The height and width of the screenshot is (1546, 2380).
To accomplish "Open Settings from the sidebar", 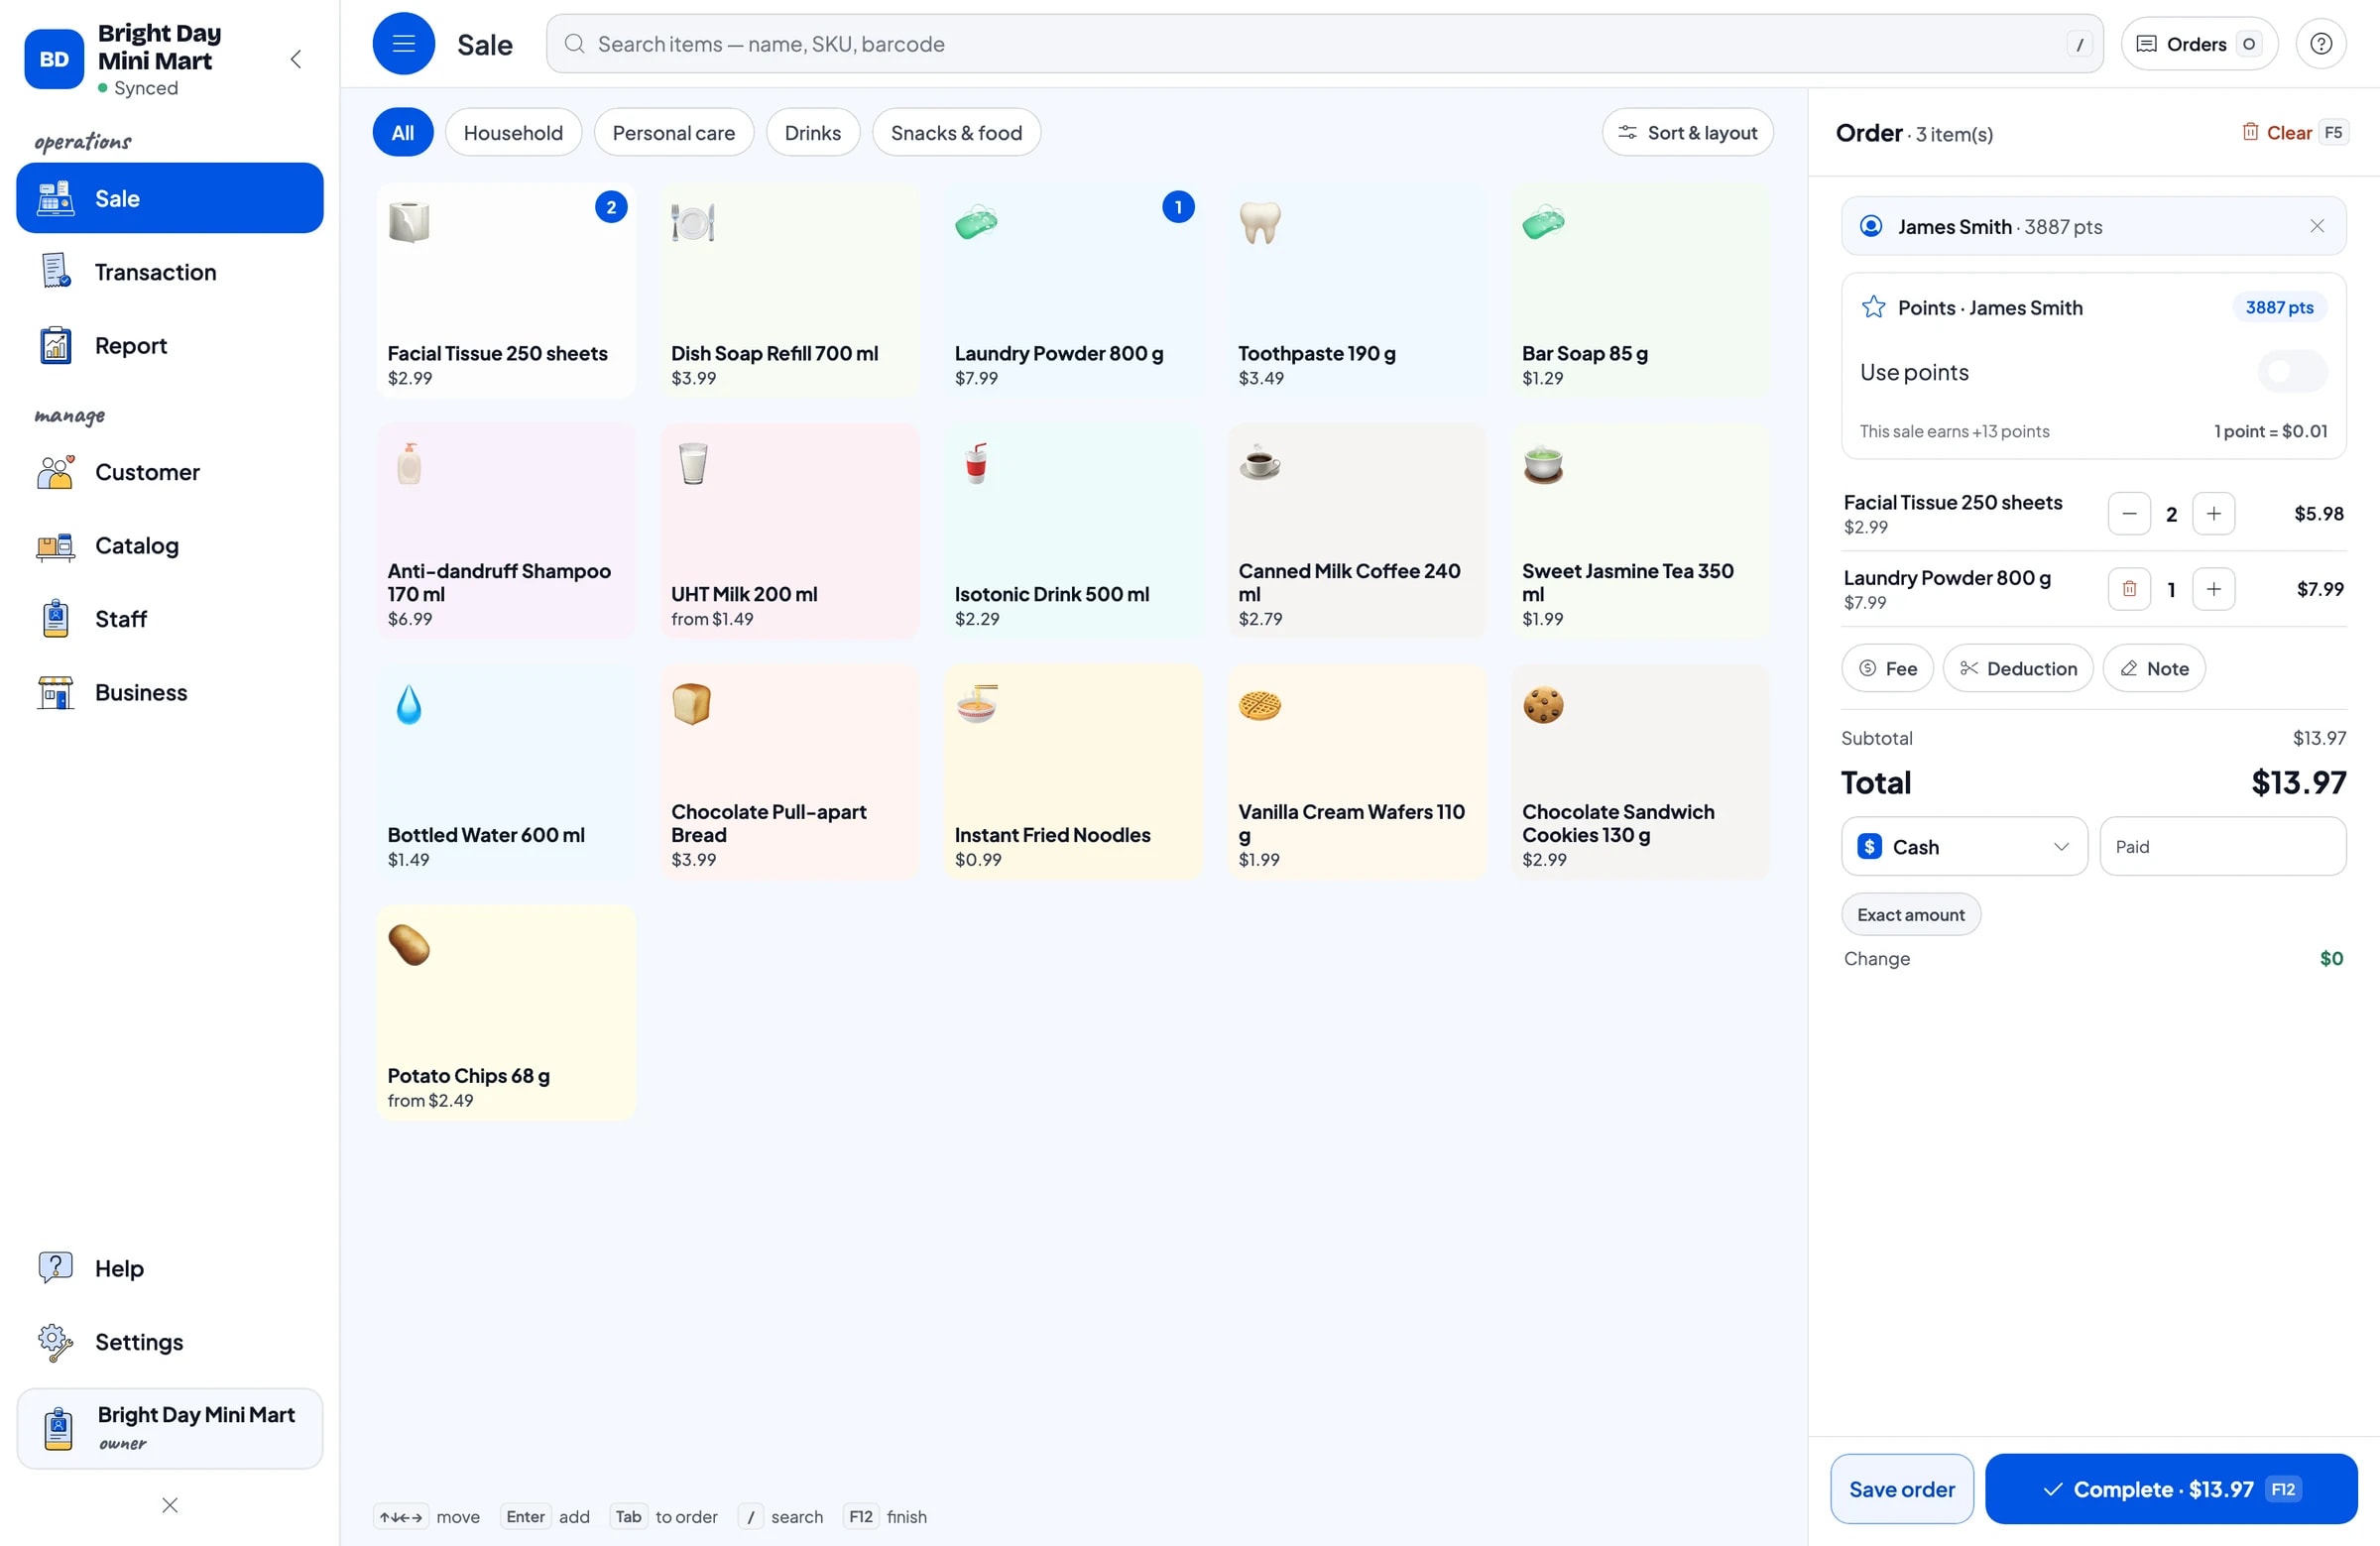I will point(170,1341).
